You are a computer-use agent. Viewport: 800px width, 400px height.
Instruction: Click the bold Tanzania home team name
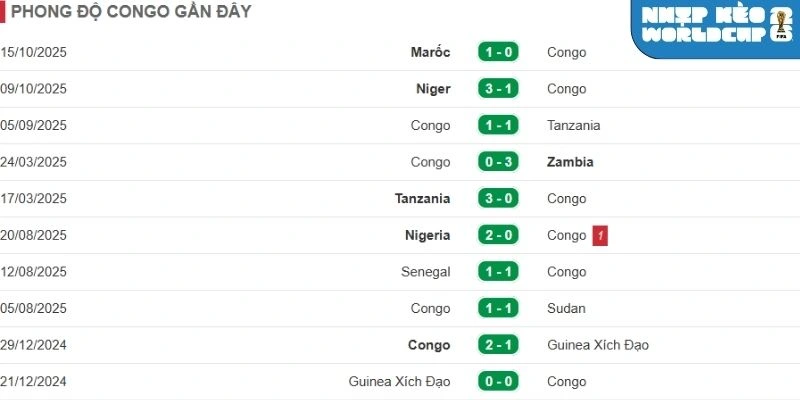coord(422,199)
